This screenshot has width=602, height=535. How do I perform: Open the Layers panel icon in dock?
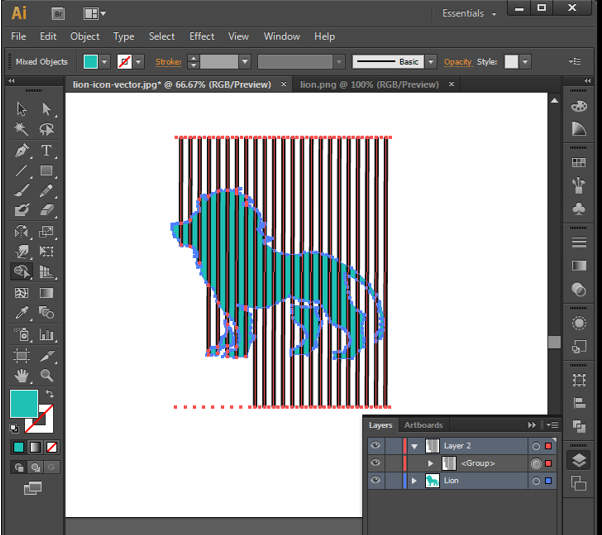tap(578, 460)
